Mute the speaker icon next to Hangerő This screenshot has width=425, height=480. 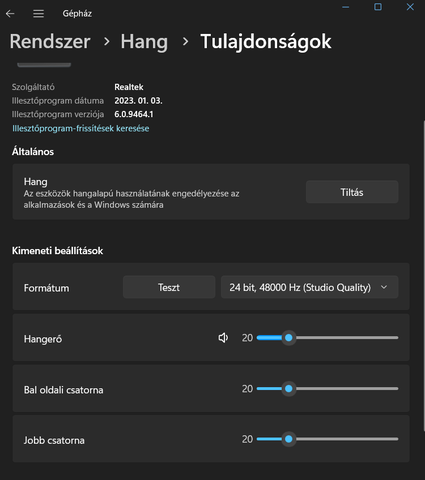(x=223, y=338)
